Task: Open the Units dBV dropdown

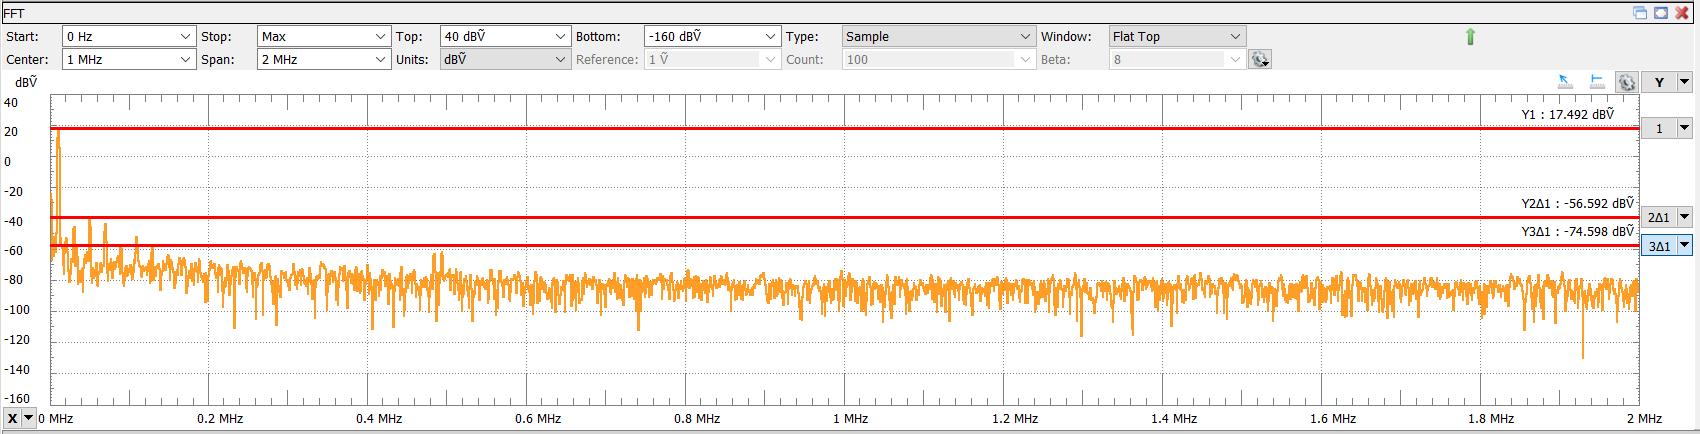Action: click(x=560, y=60)
